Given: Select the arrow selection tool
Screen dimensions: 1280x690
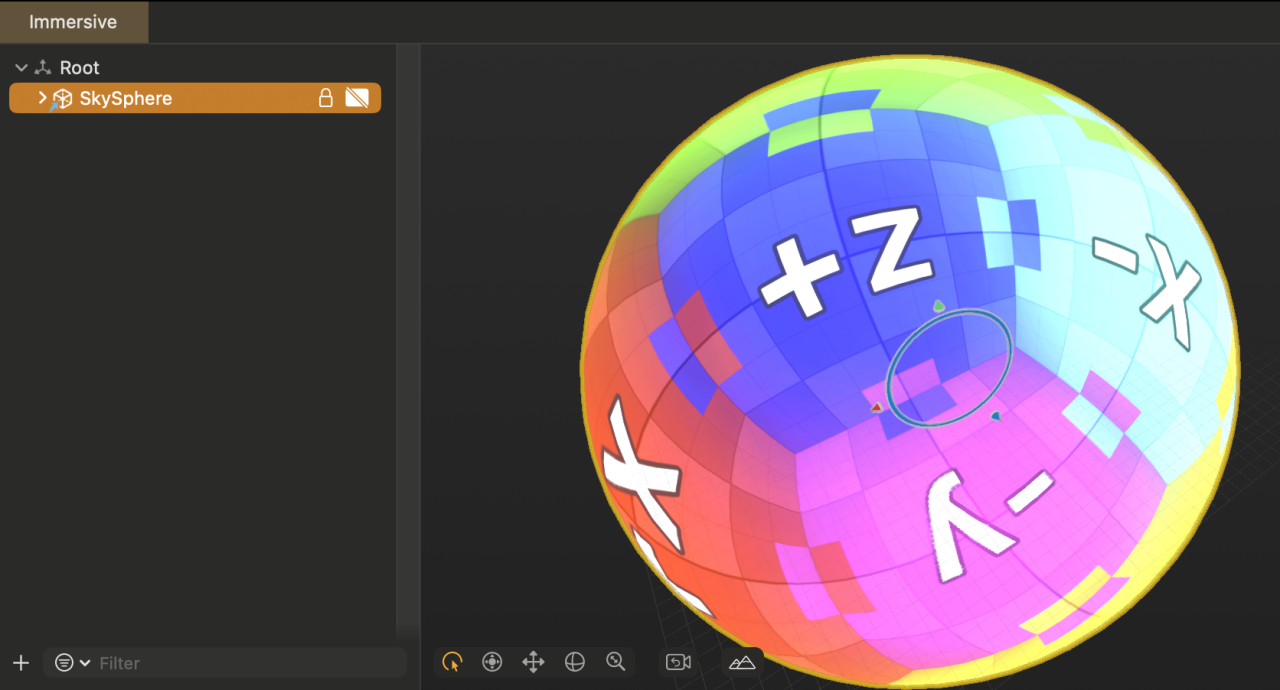Looking at the screenshot, I should [x=452, y=662].
